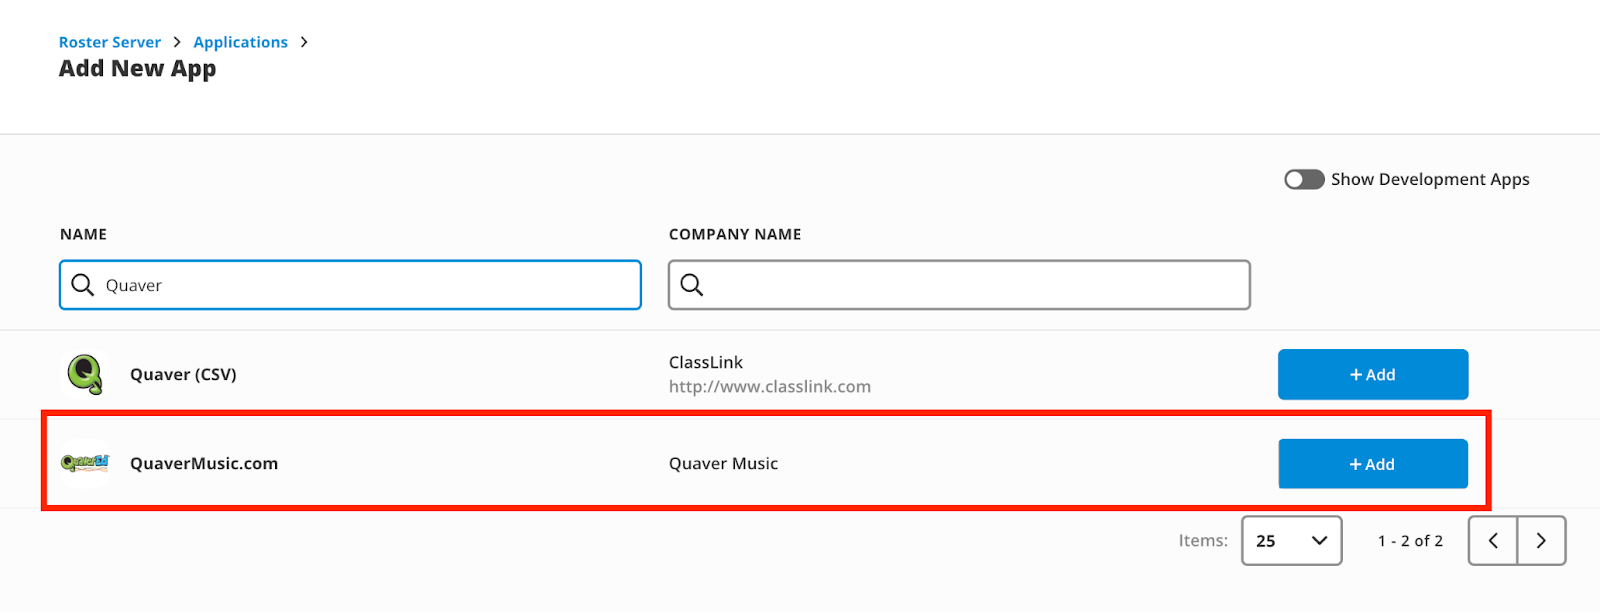This screenshot has width=1600, height=612.
Task: Click the Add New App heading
Action: tap(137, 69)
